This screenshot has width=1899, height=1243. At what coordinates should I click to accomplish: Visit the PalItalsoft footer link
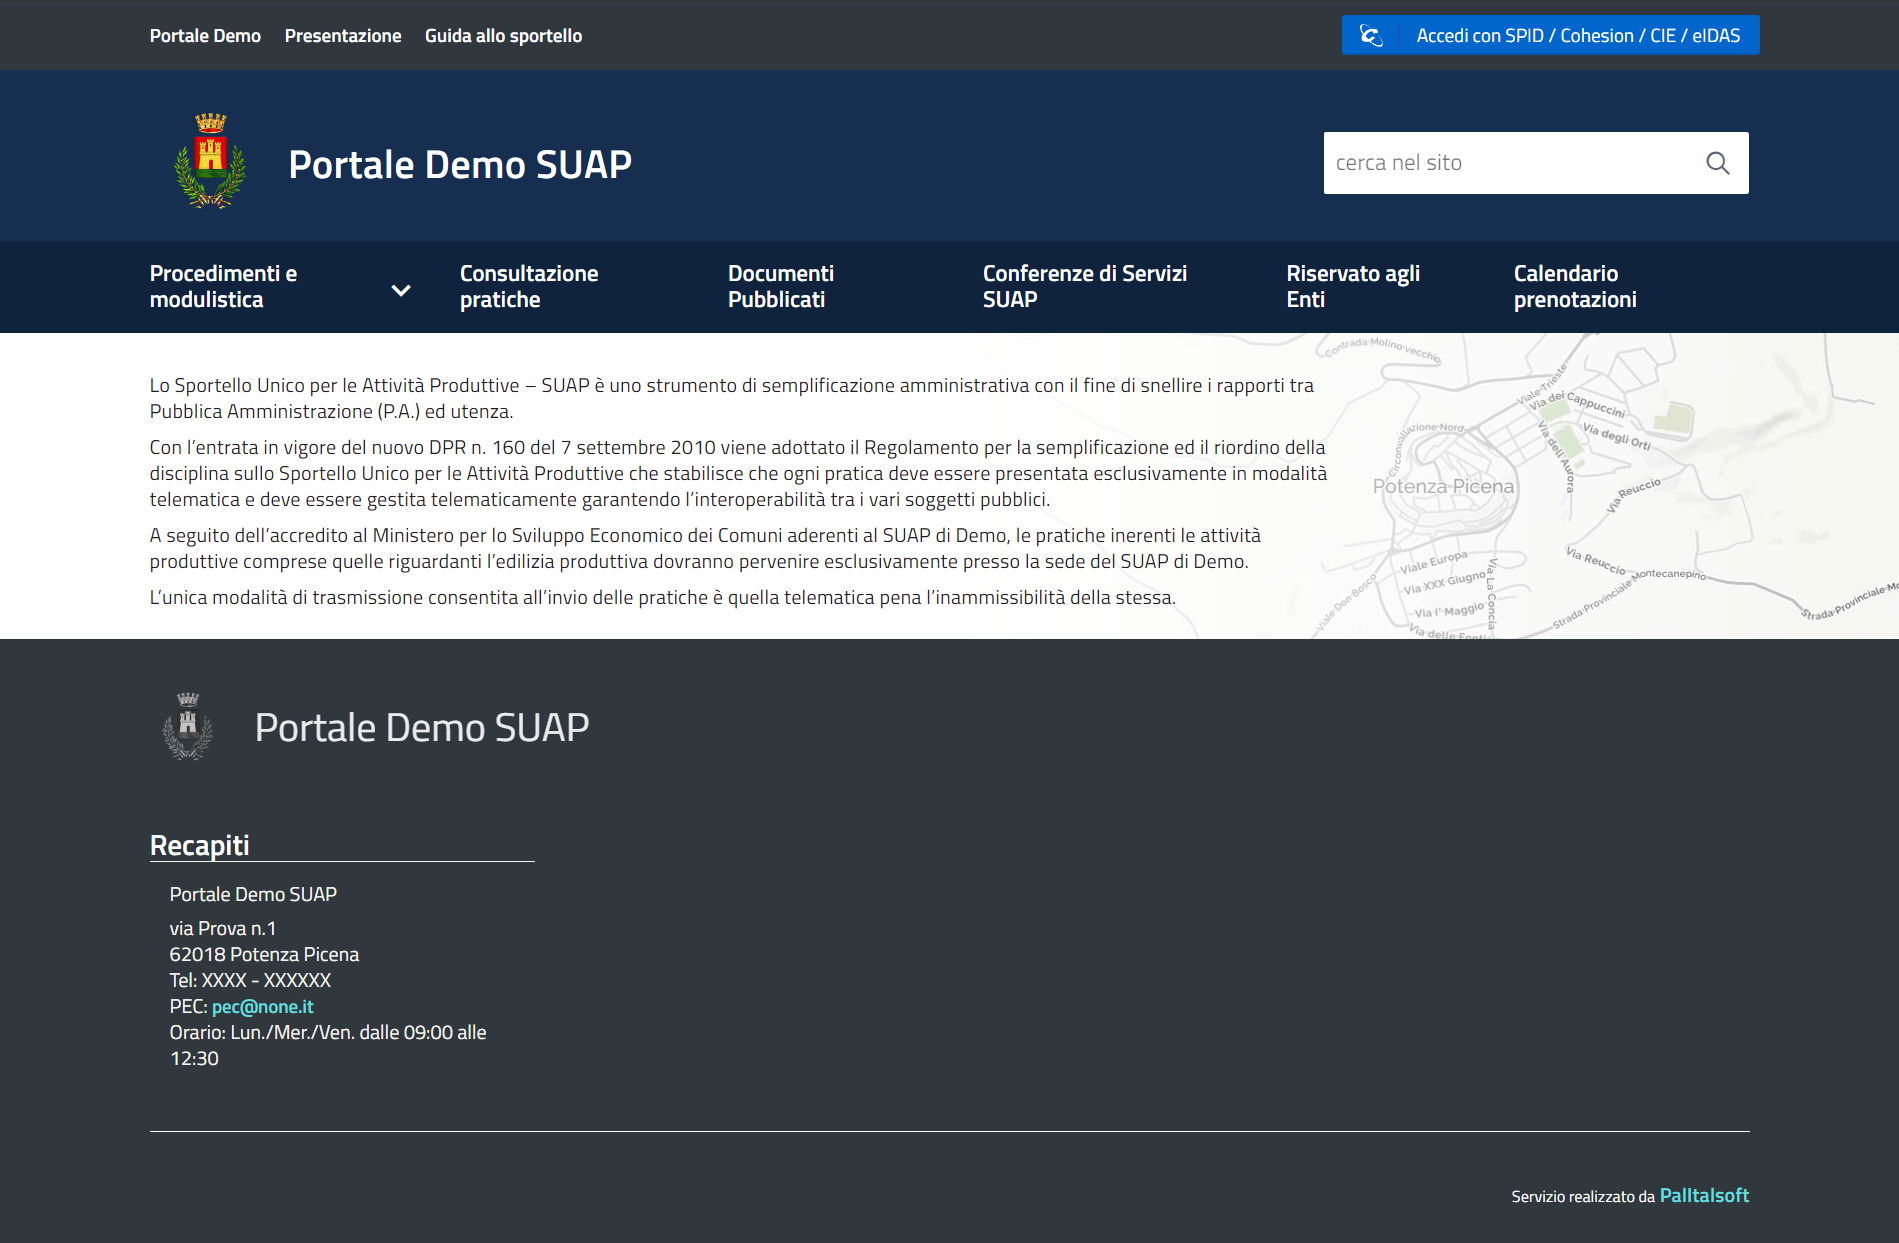1704,1196
